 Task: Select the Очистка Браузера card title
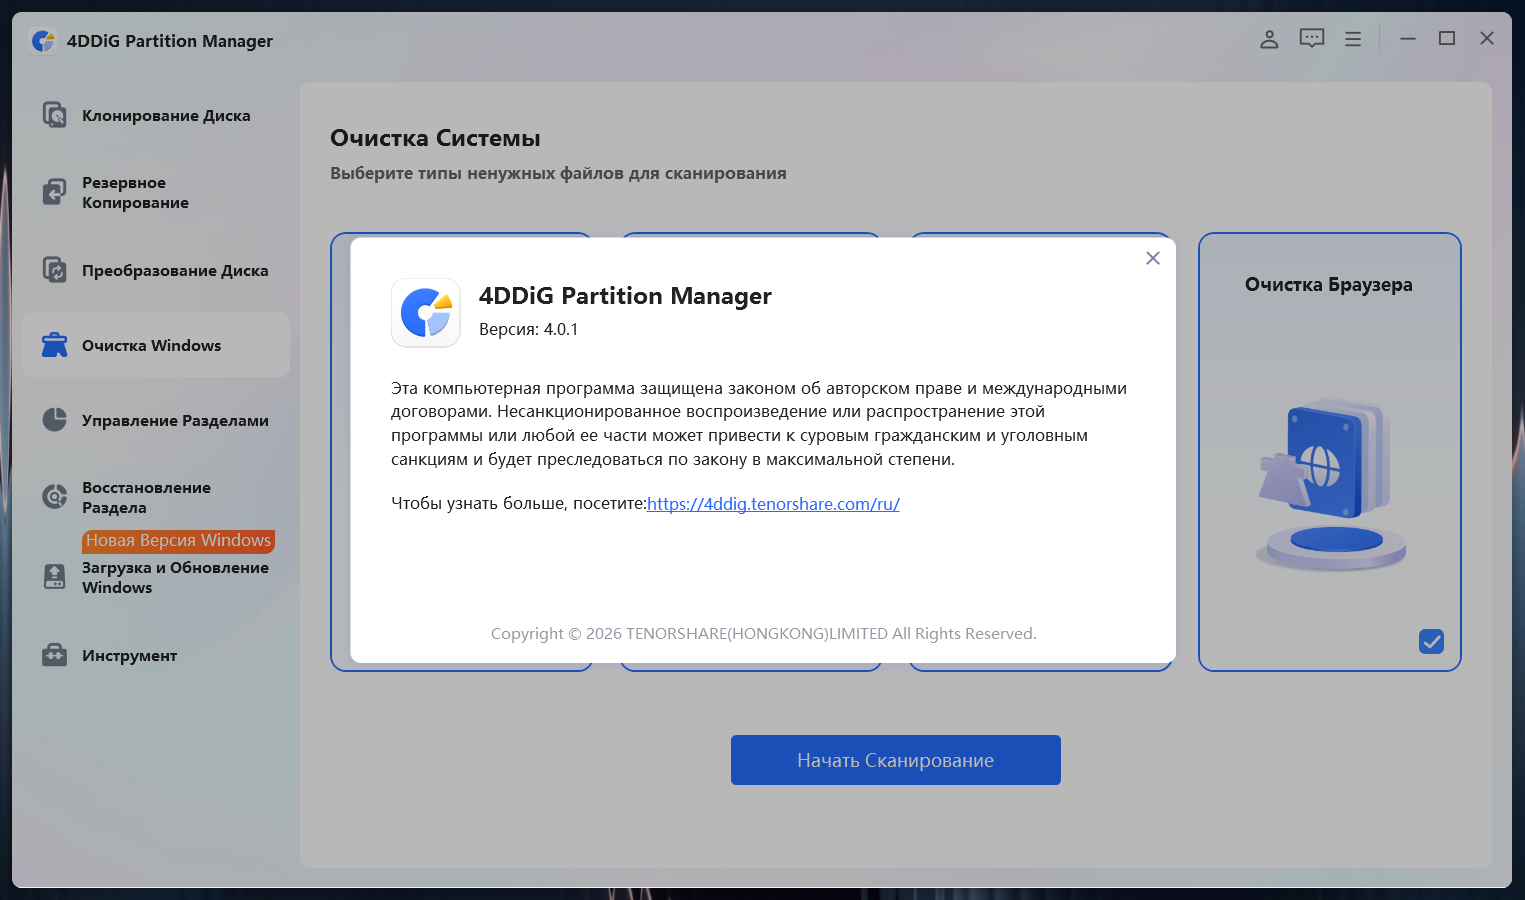(x=1329, y=285)
